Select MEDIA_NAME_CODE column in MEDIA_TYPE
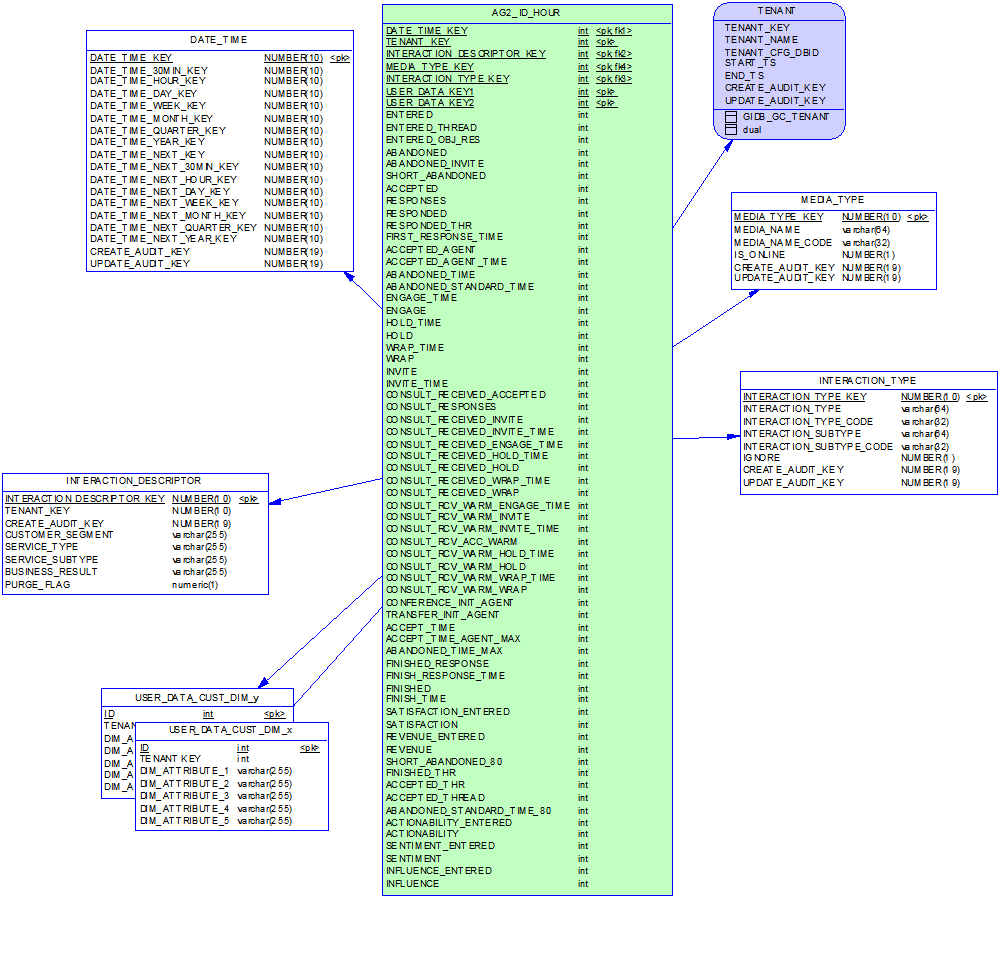 tap(783, 242)
